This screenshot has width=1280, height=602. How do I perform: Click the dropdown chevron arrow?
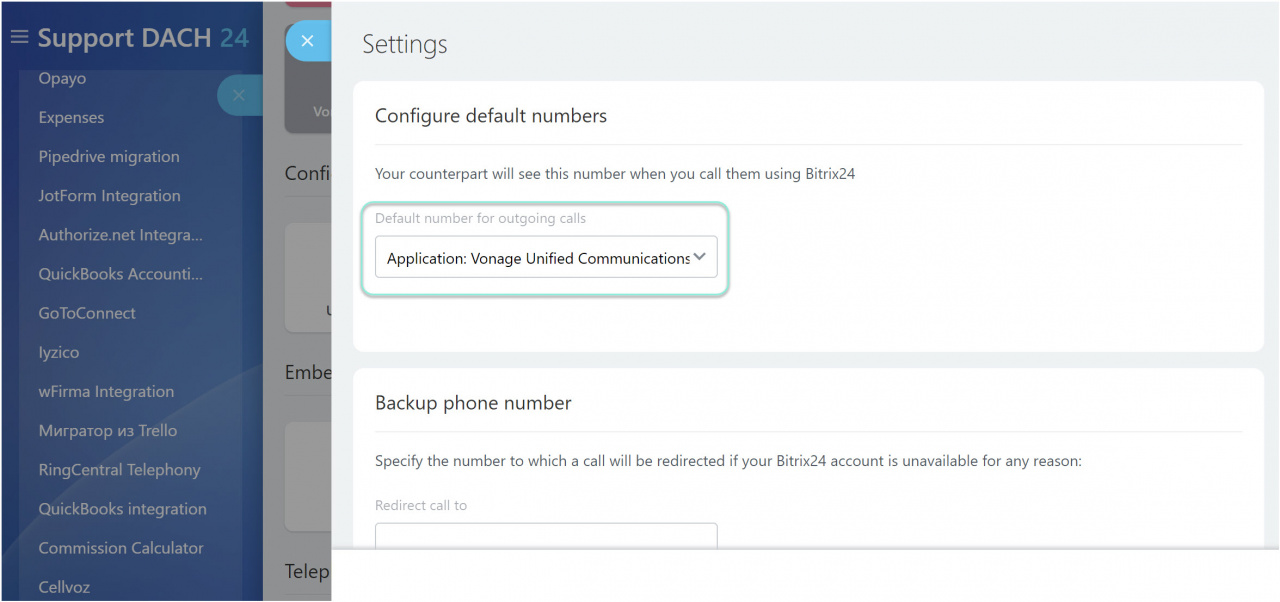700,257
